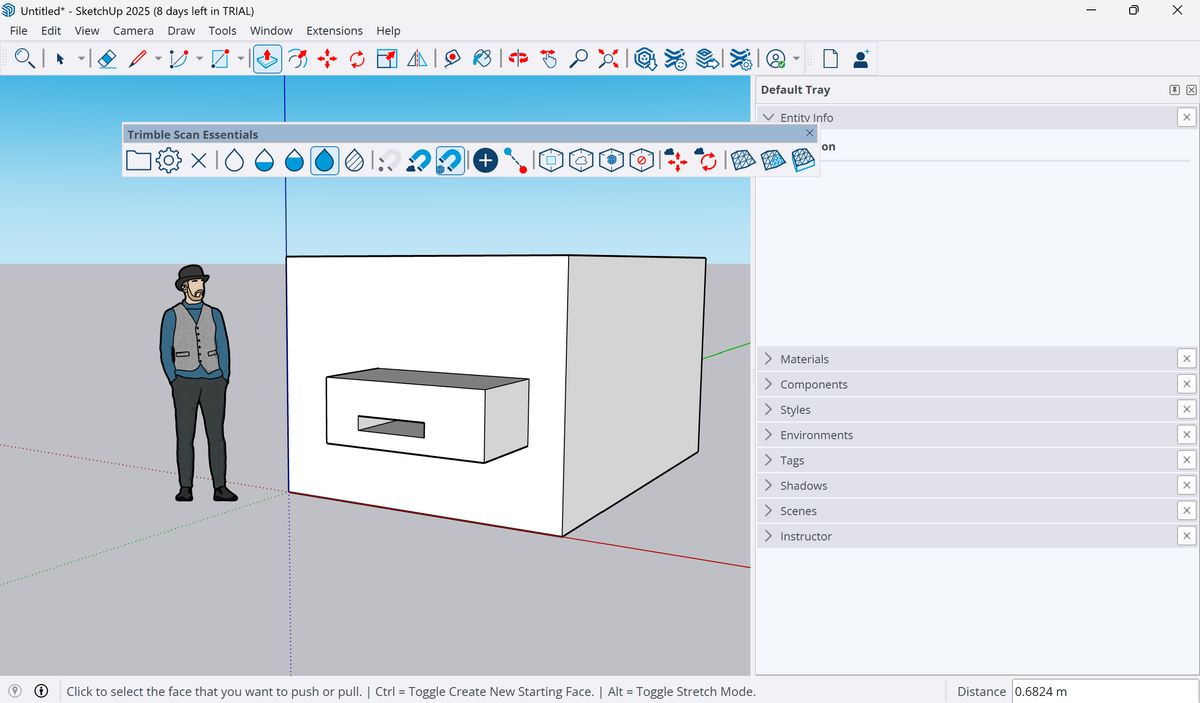Click the clipping box with cloud icon

(581, 160)
